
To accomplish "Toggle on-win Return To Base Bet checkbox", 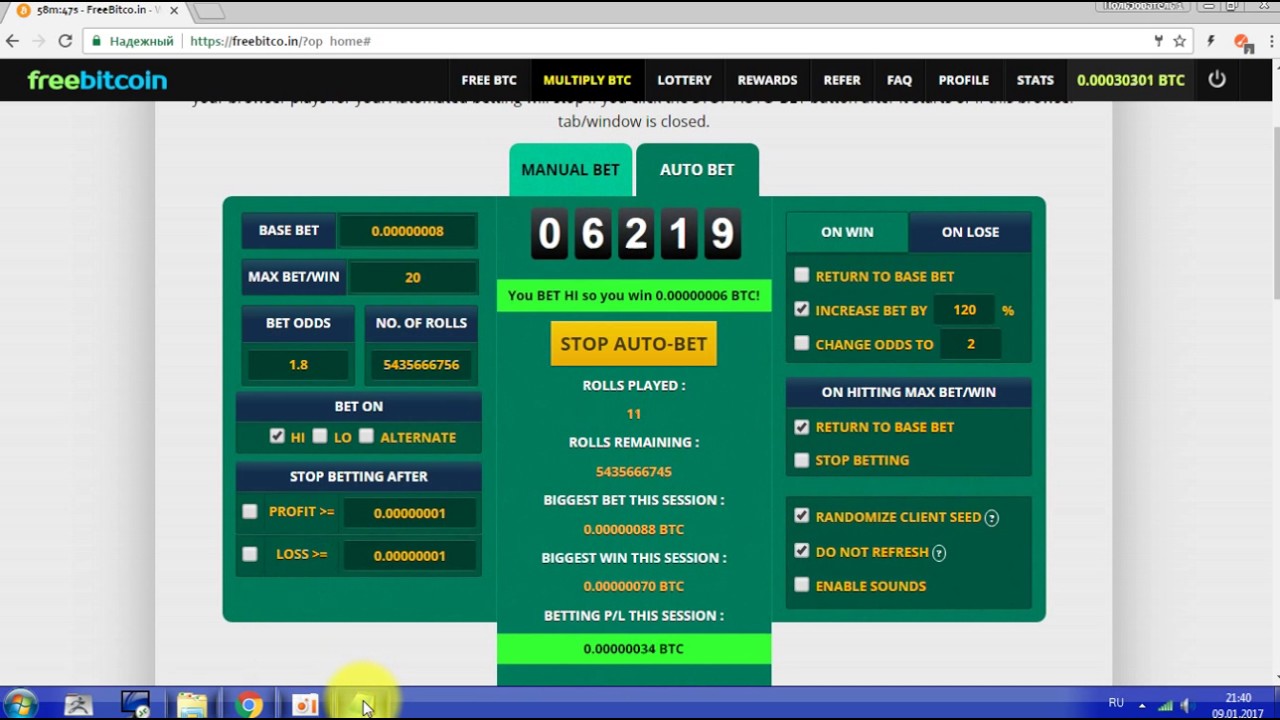I will click(802, 275).
